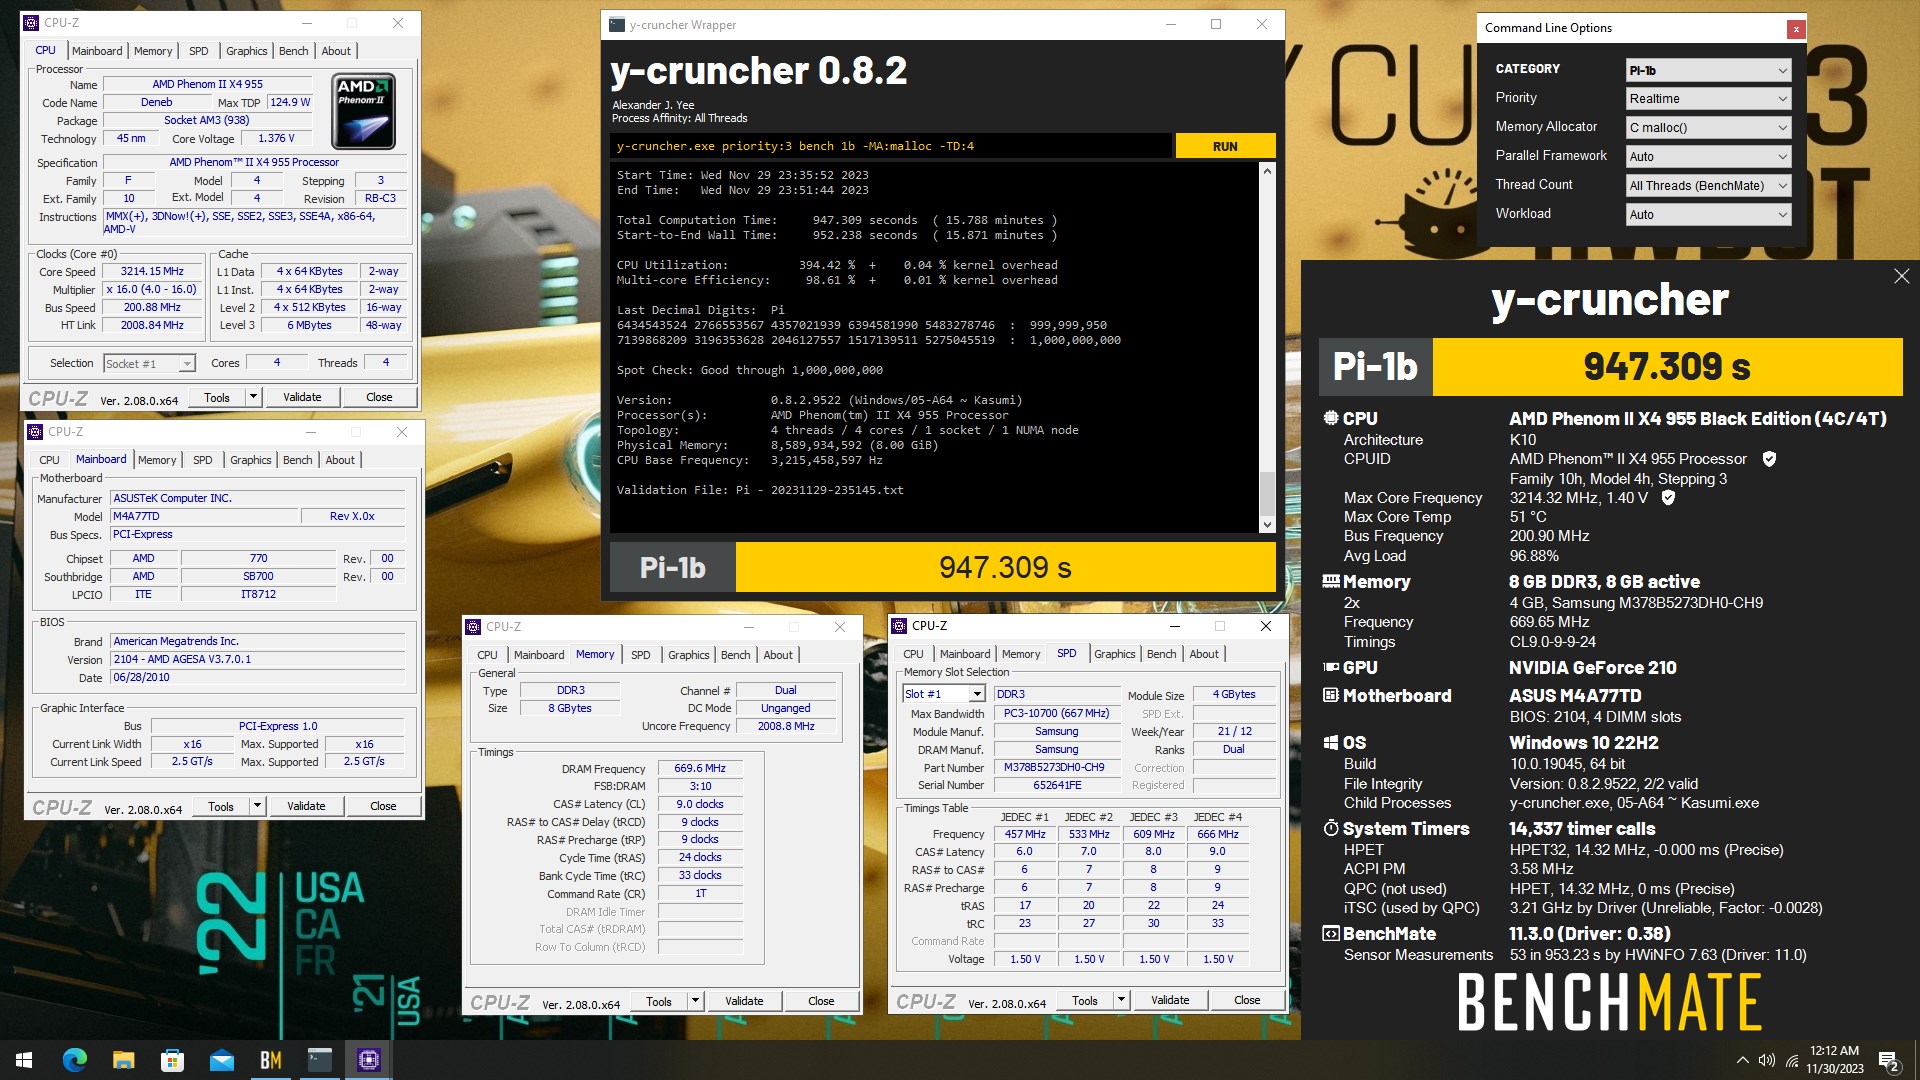Switch to Bench tab in top CPU-Z window
The height and width of the screenshot is (1080, 1920).
point(293,51)
